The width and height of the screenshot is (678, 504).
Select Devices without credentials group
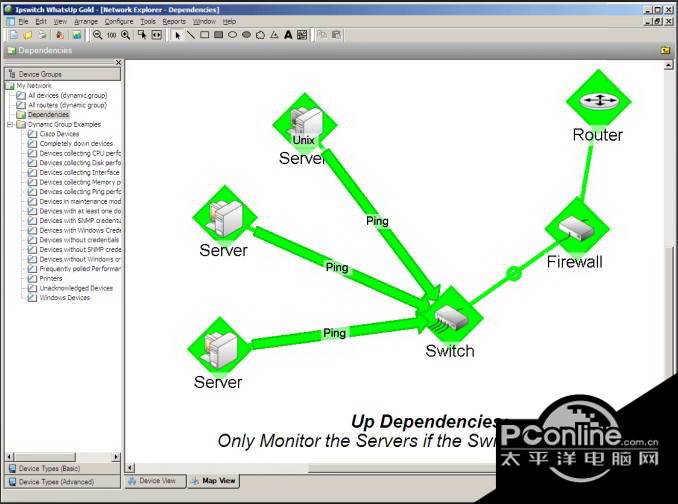(x=79, y=240)
